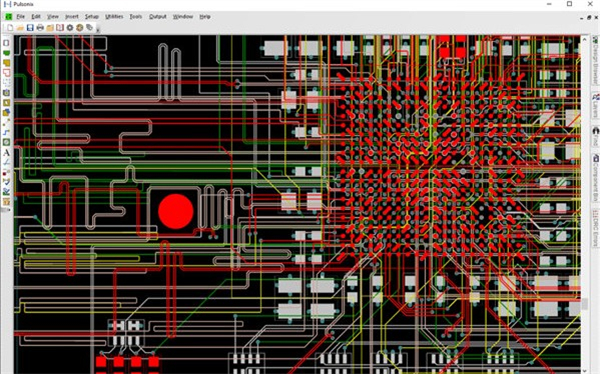The image size is (600, 374).
Task: Open the Utilities menu
Action: click(114, 16)
